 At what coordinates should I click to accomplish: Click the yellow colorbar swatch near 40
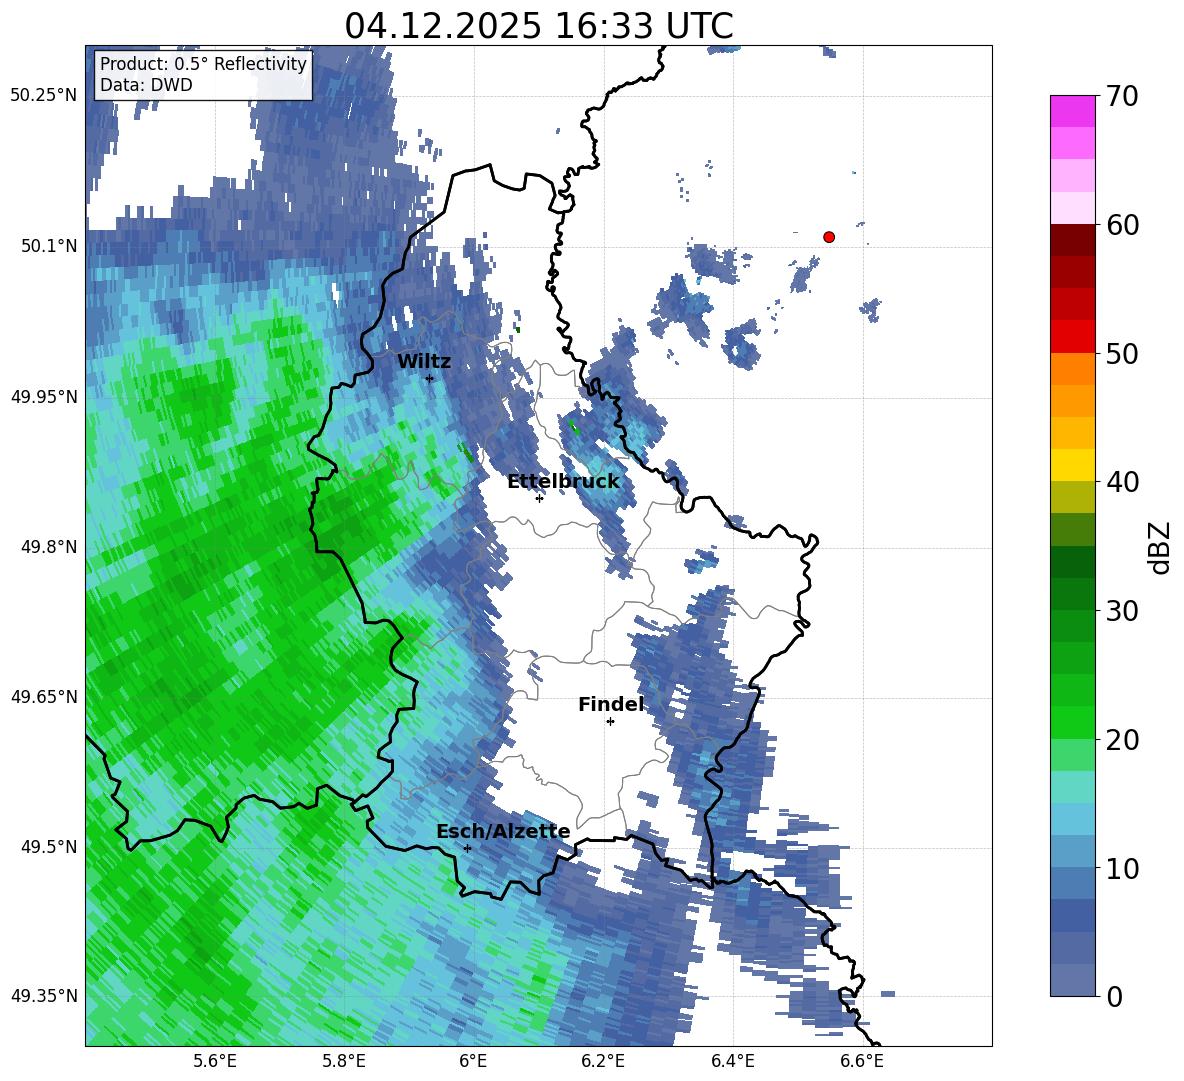tap(1072, 465)
